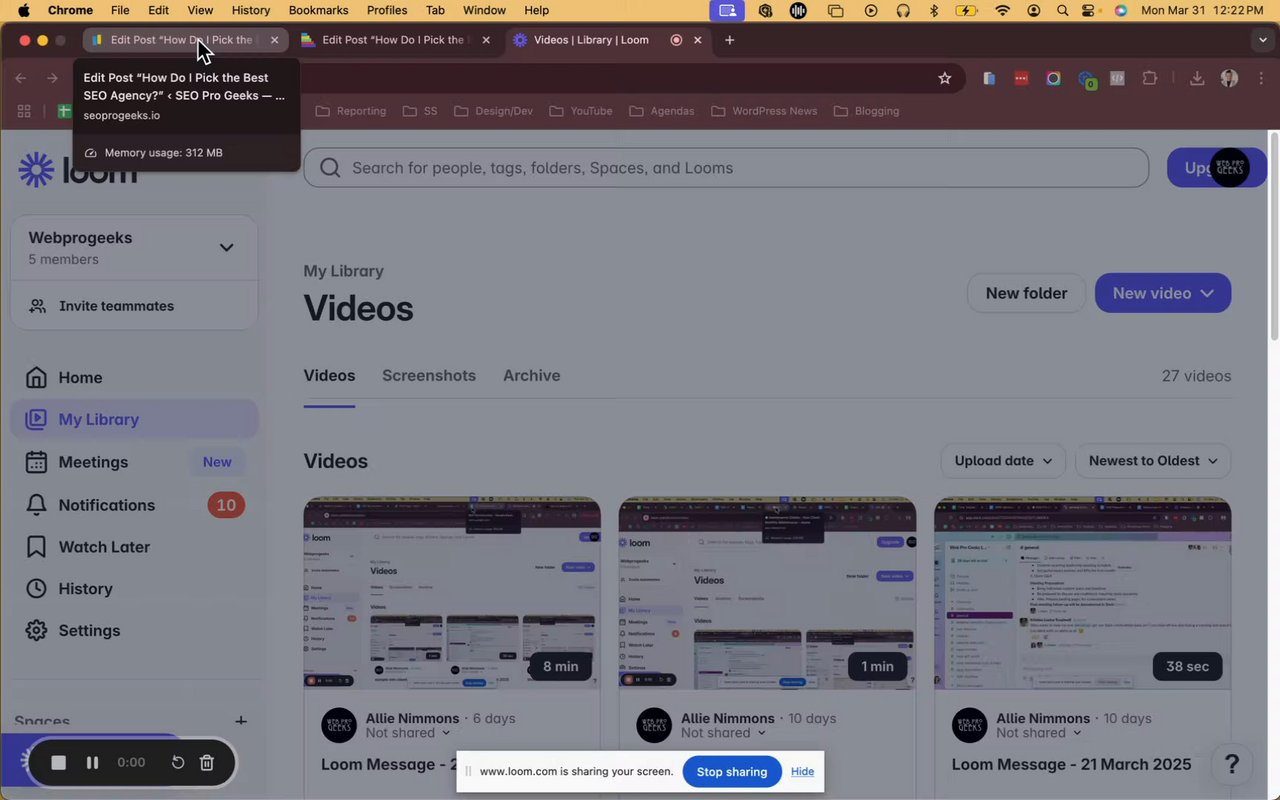Screen dimensions: 1280x800
Task: Open the Reporting bookmarks folder
Action: point(351,111)
